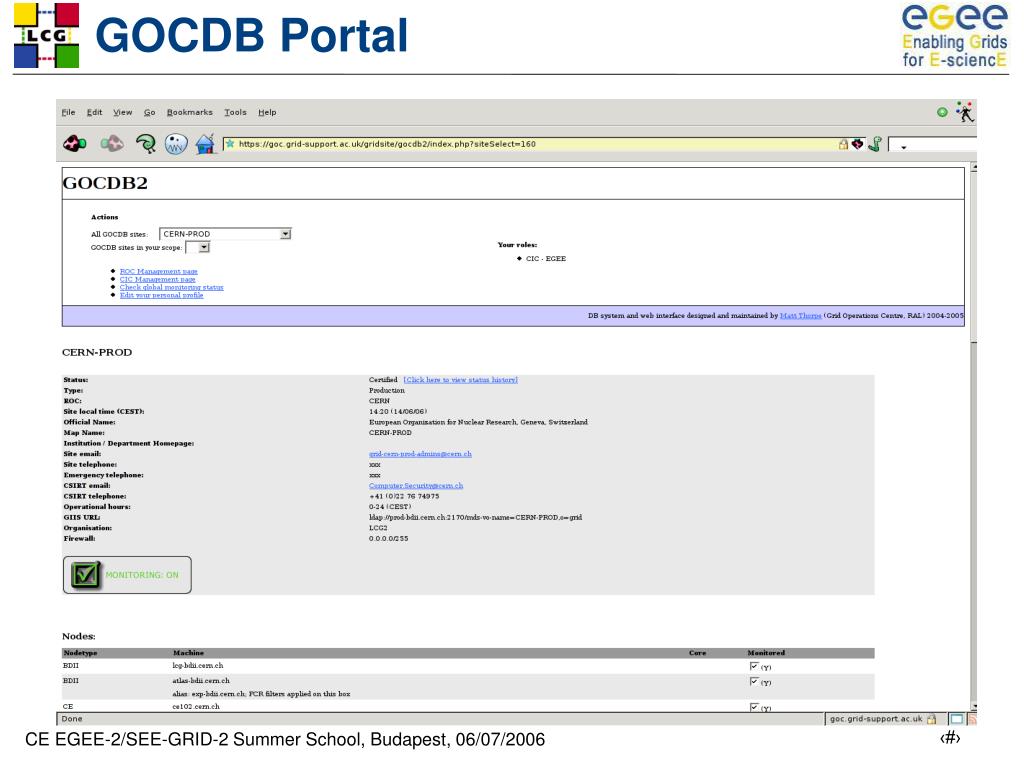The width and height of the screenshot is (1024, 768).
Task: Click the star bookmark icon in address bar
Action: coord(230,144)
